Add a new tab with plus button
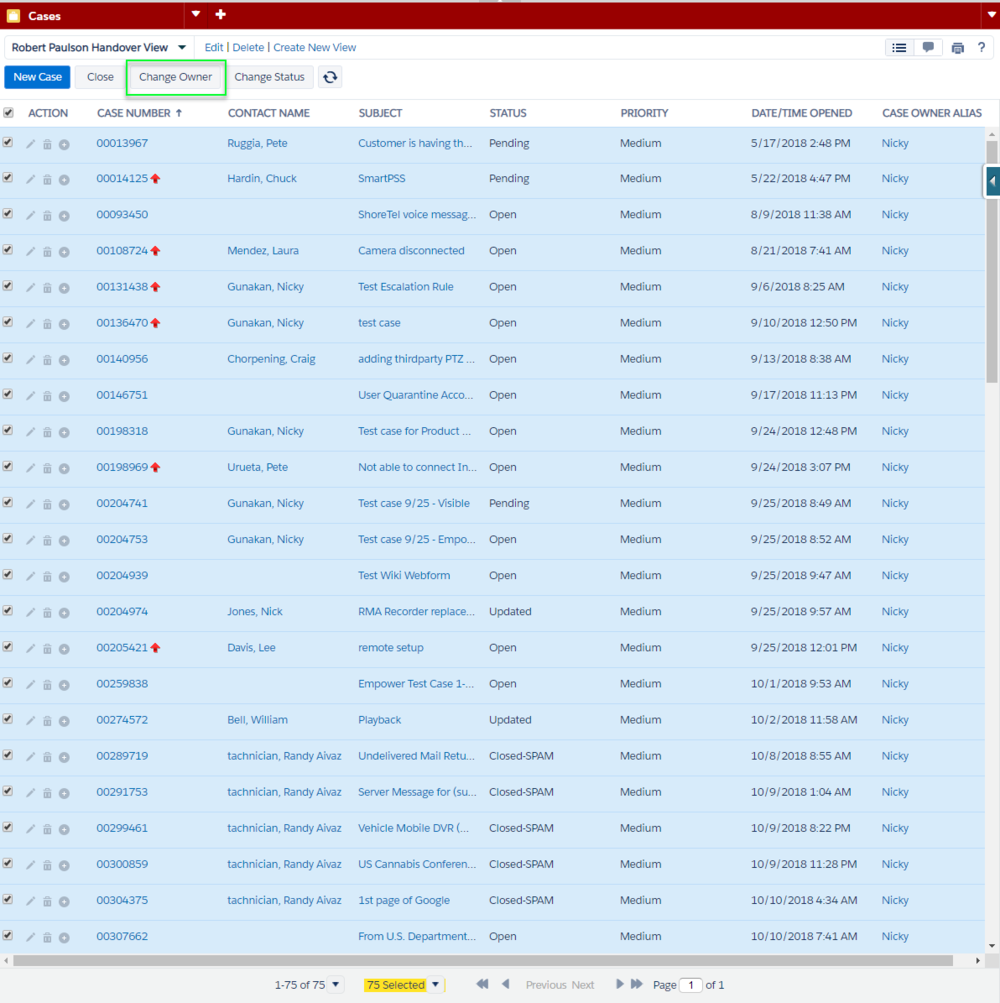Screen dimensions: 1000x1003 [221, 15]
